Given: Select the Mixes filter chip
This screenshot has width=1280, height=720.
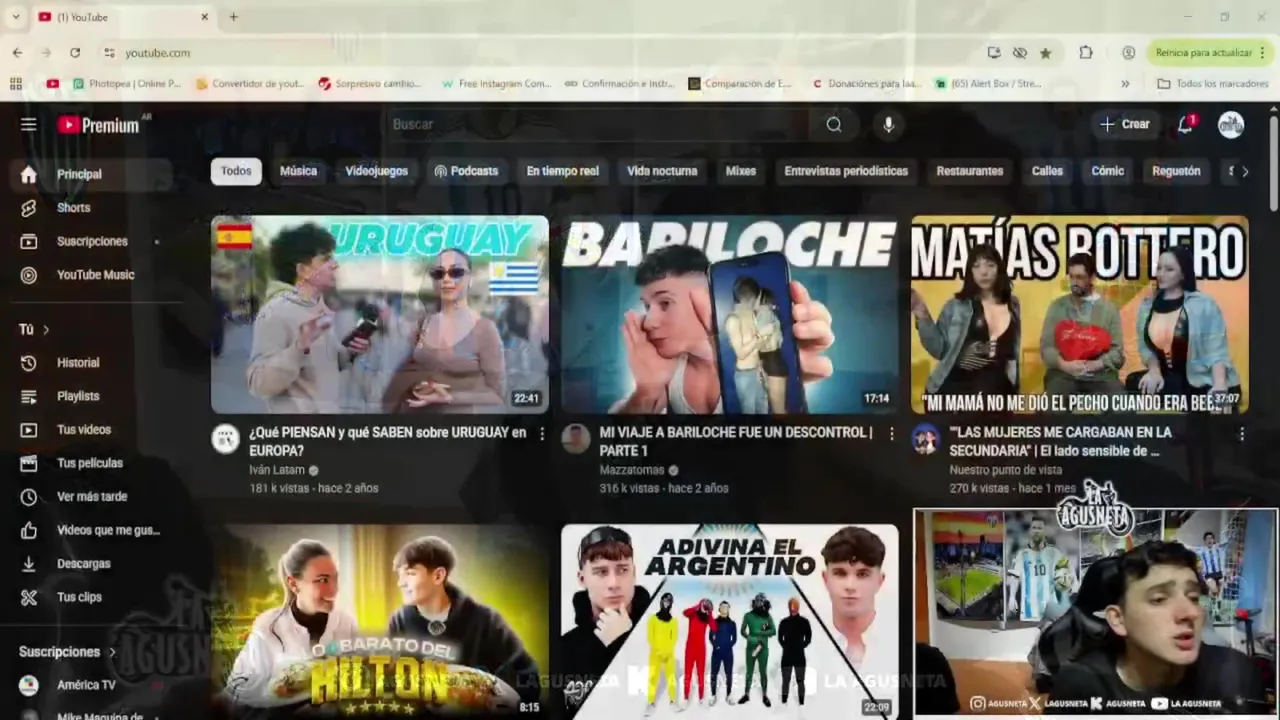Looking at the screenshot, I should coord(741,171).
